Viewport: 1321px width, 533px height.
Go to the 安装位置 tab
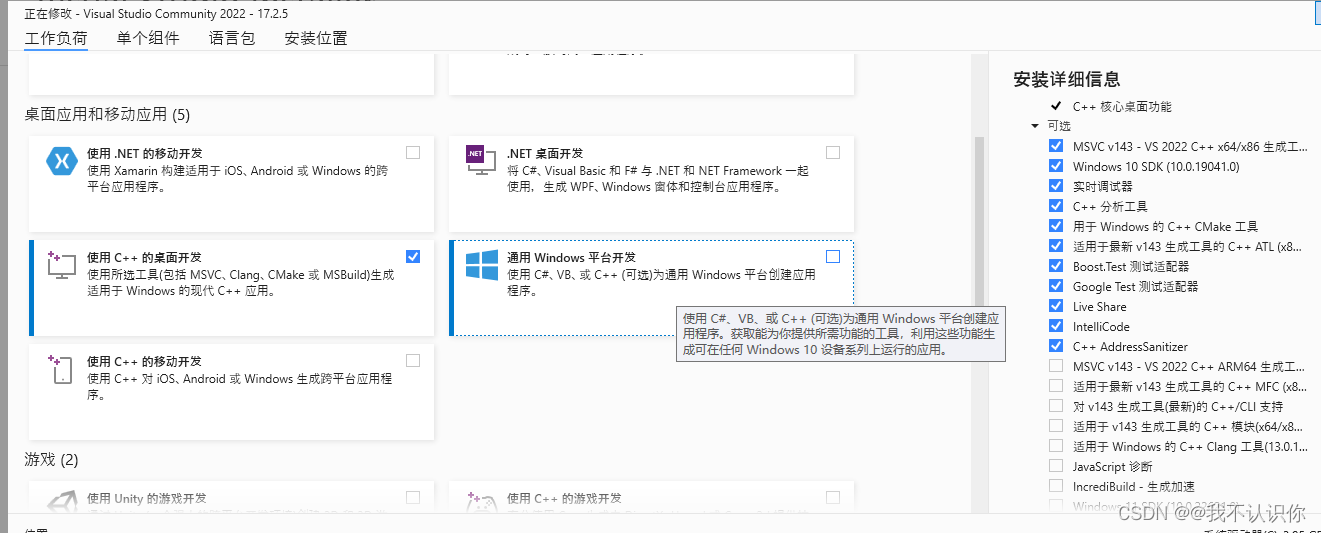[316, 38]
